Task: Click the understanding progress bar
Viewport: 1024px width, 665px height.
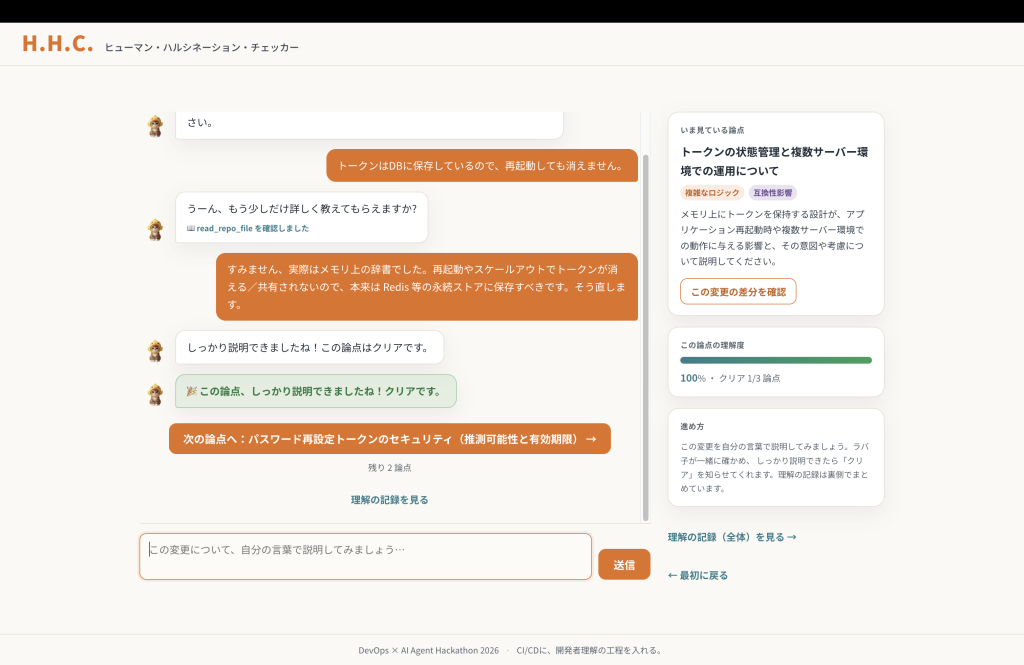Action: (776, 361)
